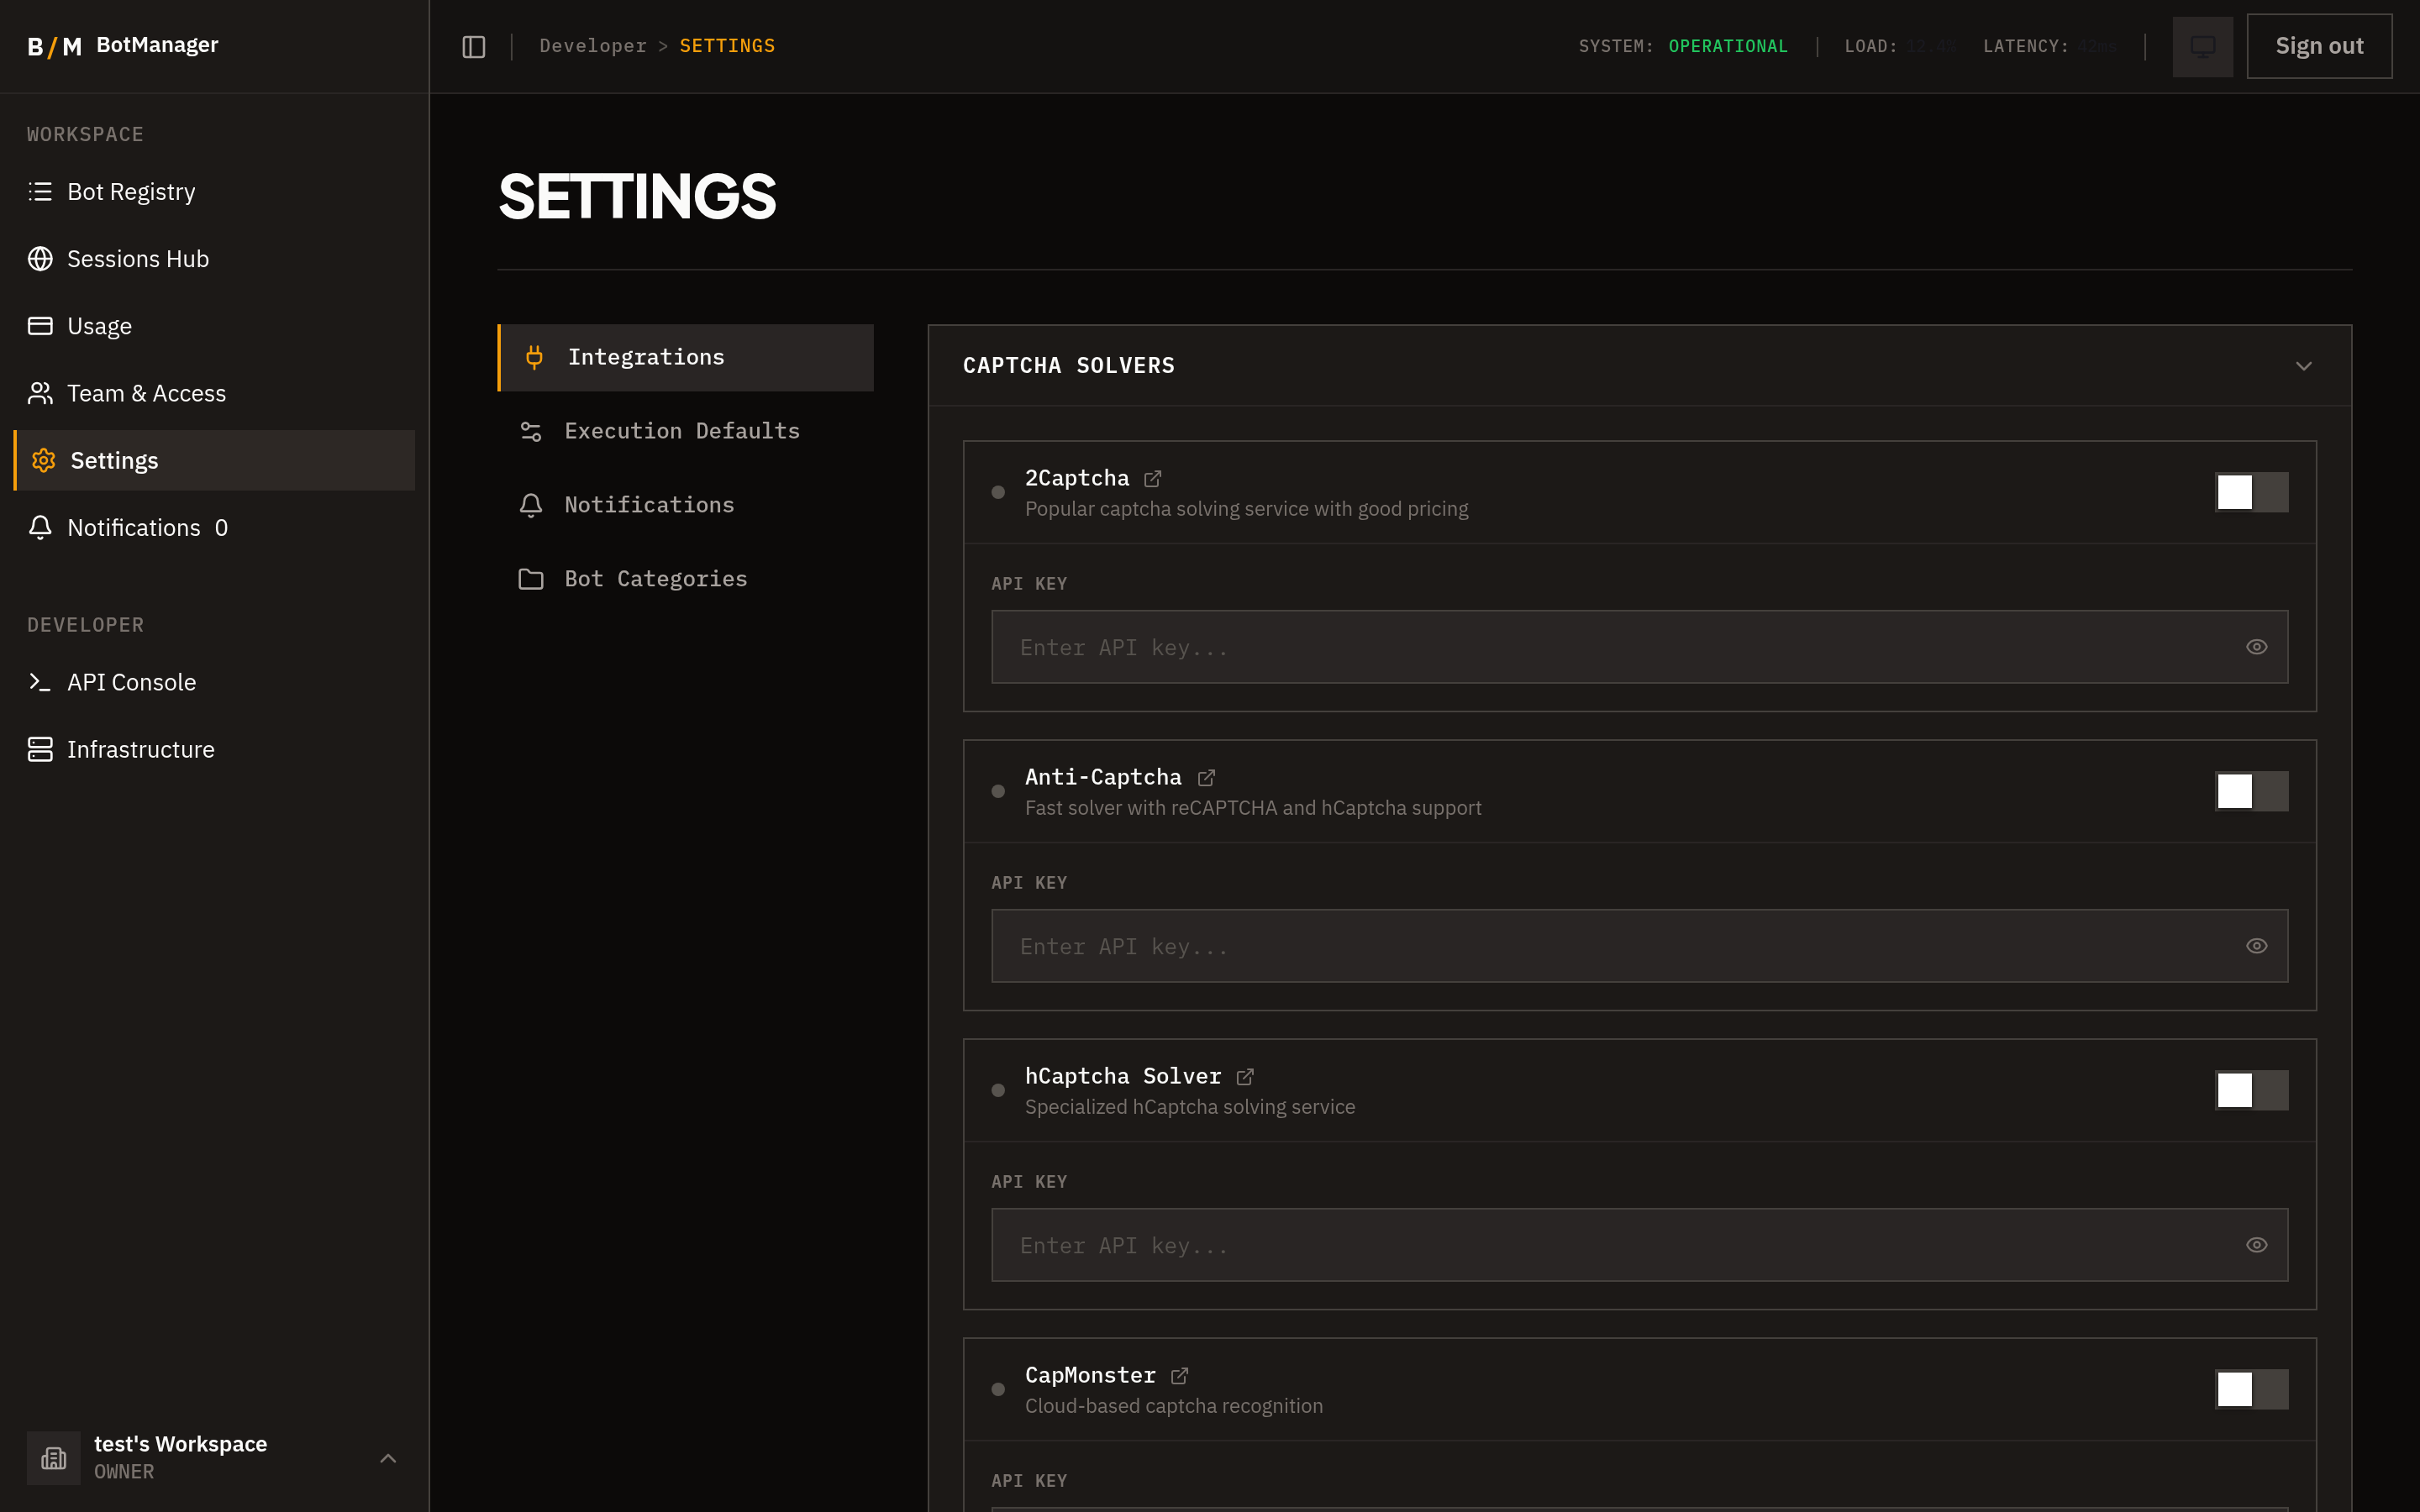Screen dimensions: 2420x1512
Task: Click OPERATIONAL system status indicator
Action: pos(1727,45)
